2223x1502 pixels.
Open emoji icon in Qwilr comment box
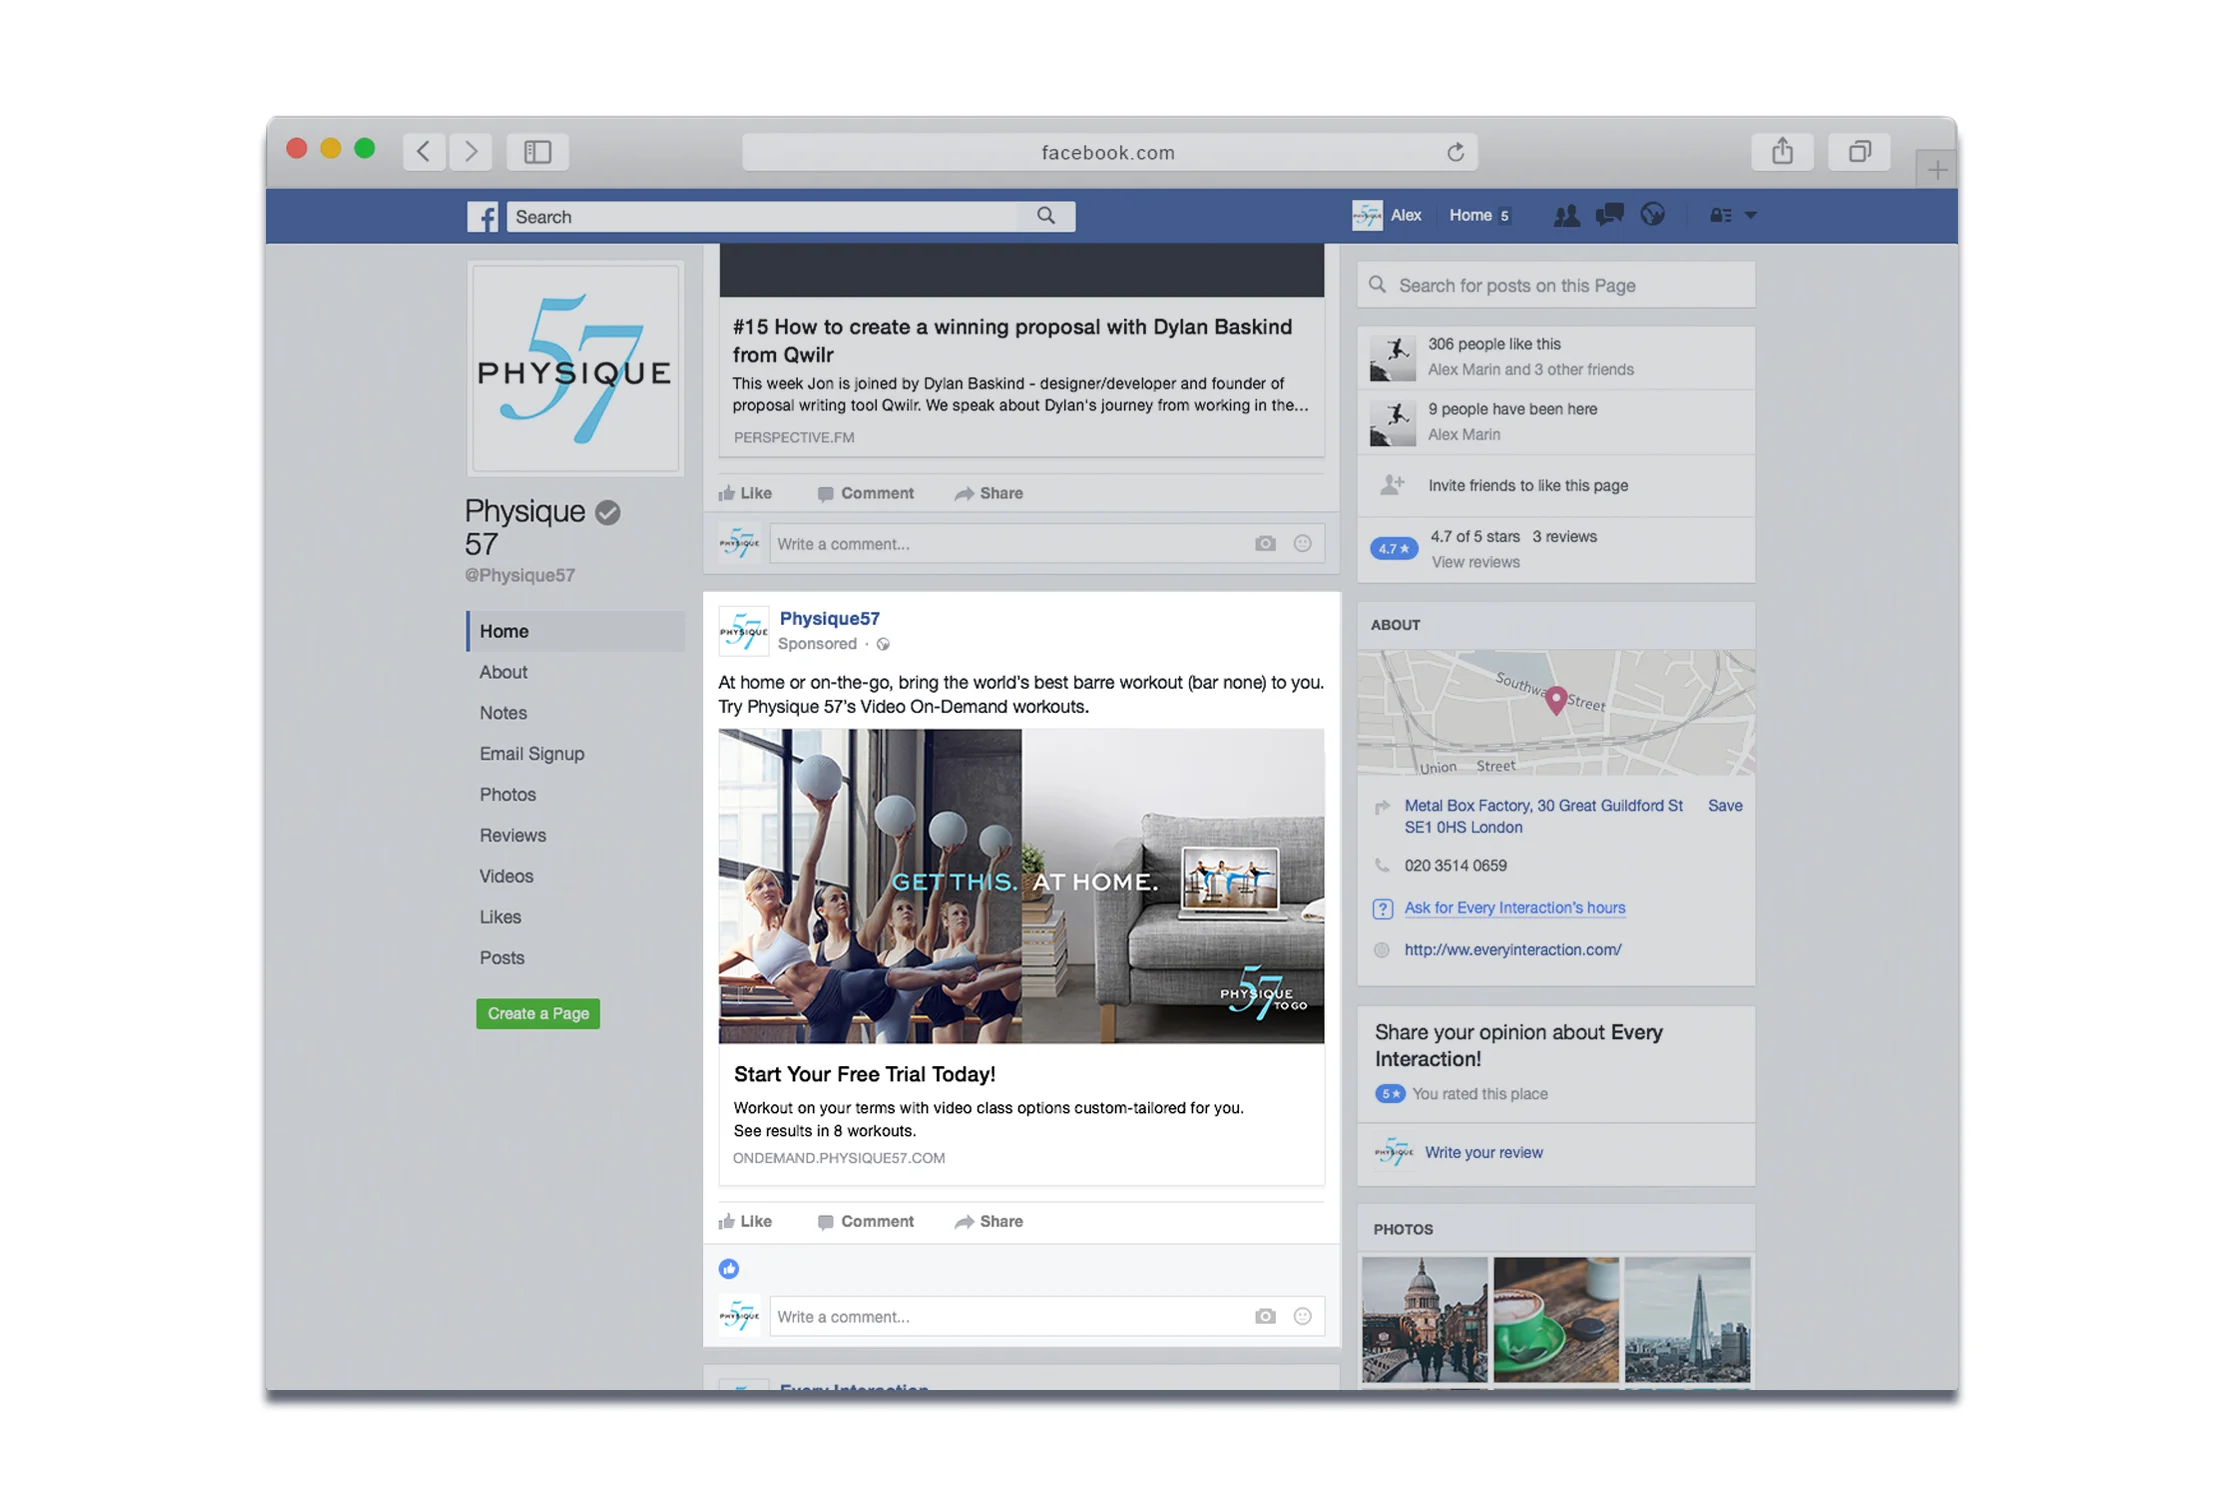coord(1302,544)
